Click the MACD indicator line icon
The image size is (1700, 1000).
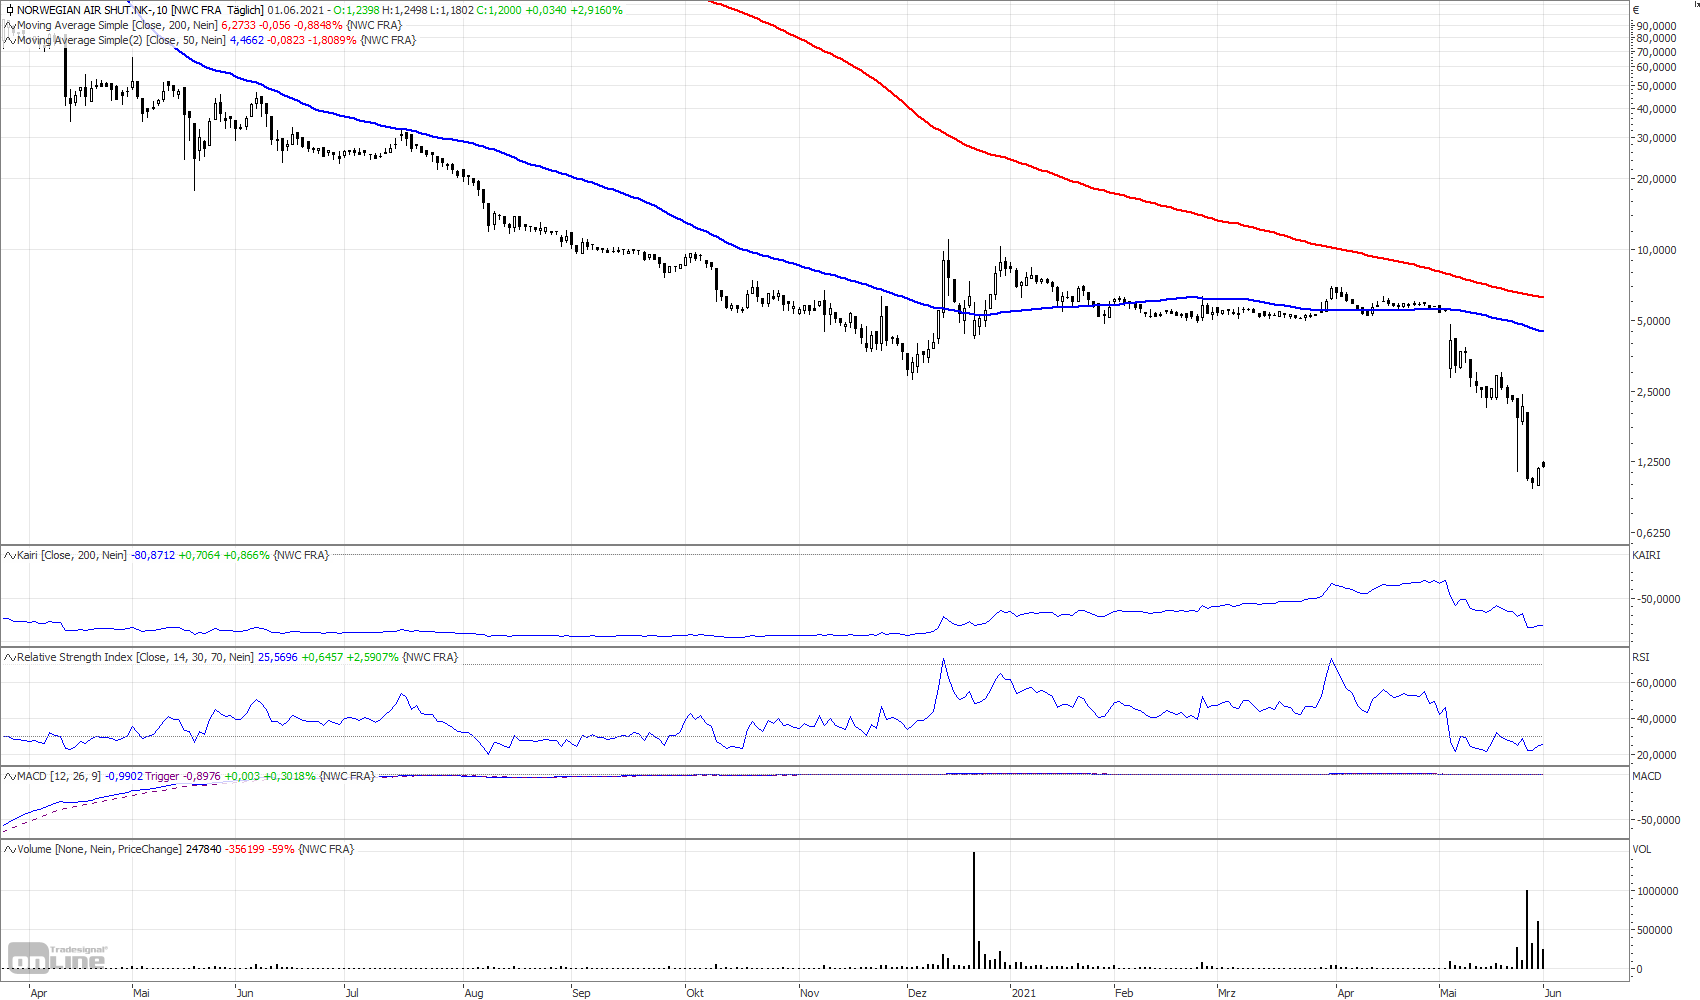tap(10, 776)
